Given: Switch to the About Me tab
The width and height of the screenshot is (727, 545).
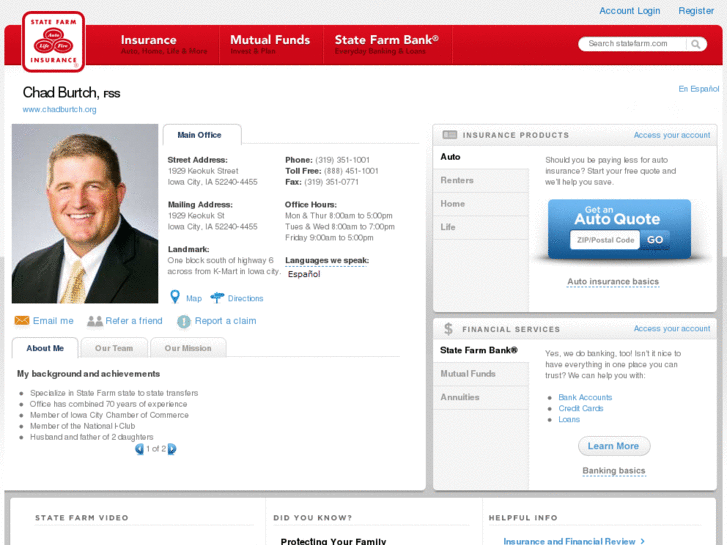Looking at the screenshot, I should click(45, 348).
